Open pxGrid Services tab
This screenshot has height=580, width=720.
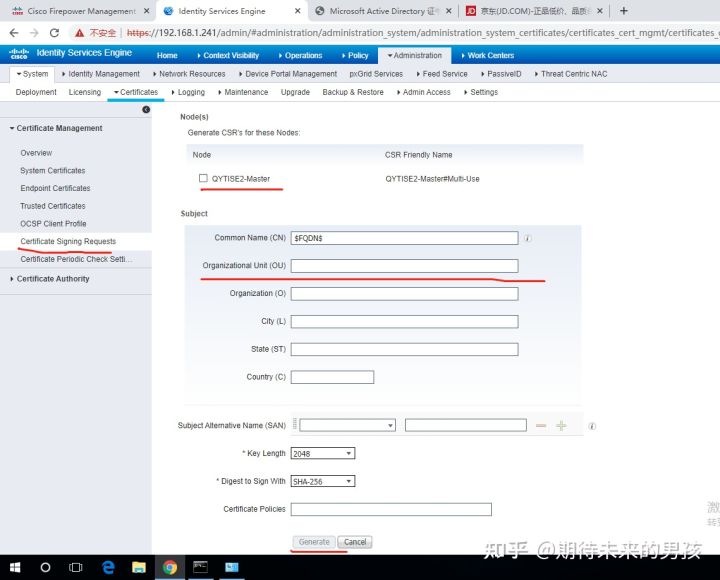(376, 74)
